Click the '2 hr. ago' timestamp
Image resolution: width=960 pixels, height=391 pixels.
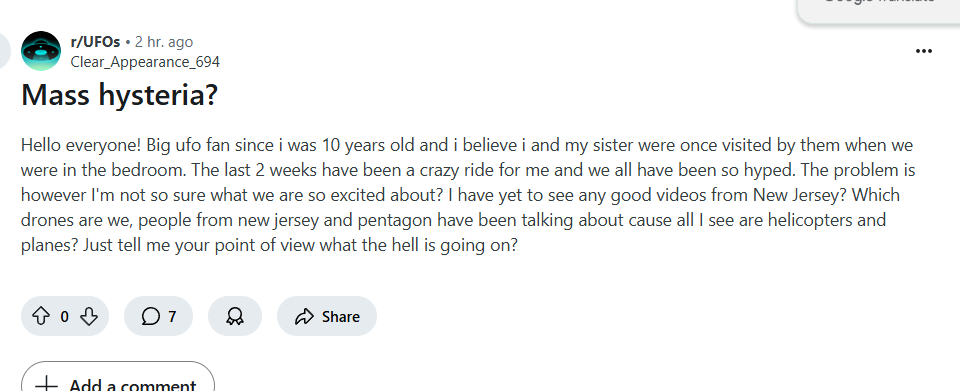(163, 42)
